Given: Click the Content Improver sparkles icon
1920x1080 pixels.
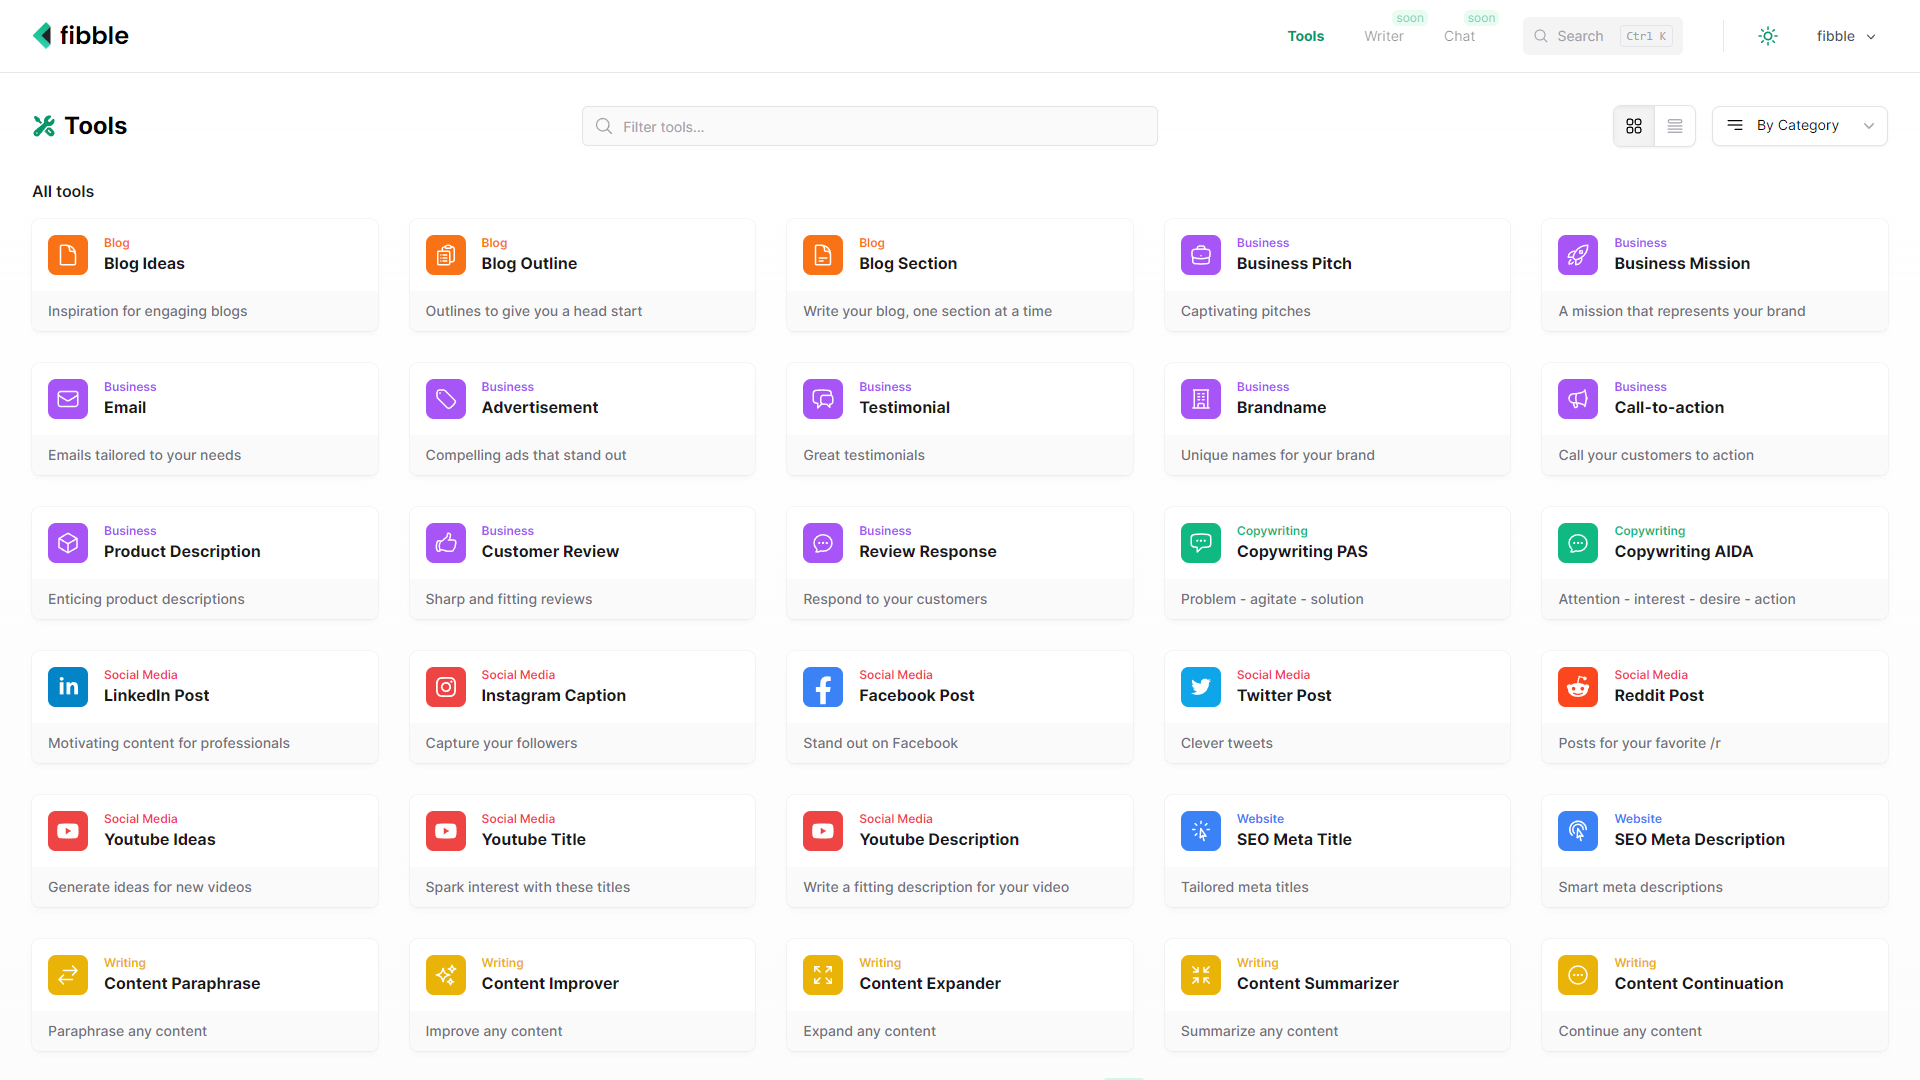Looking at the screenshot, I should (446, 975).
